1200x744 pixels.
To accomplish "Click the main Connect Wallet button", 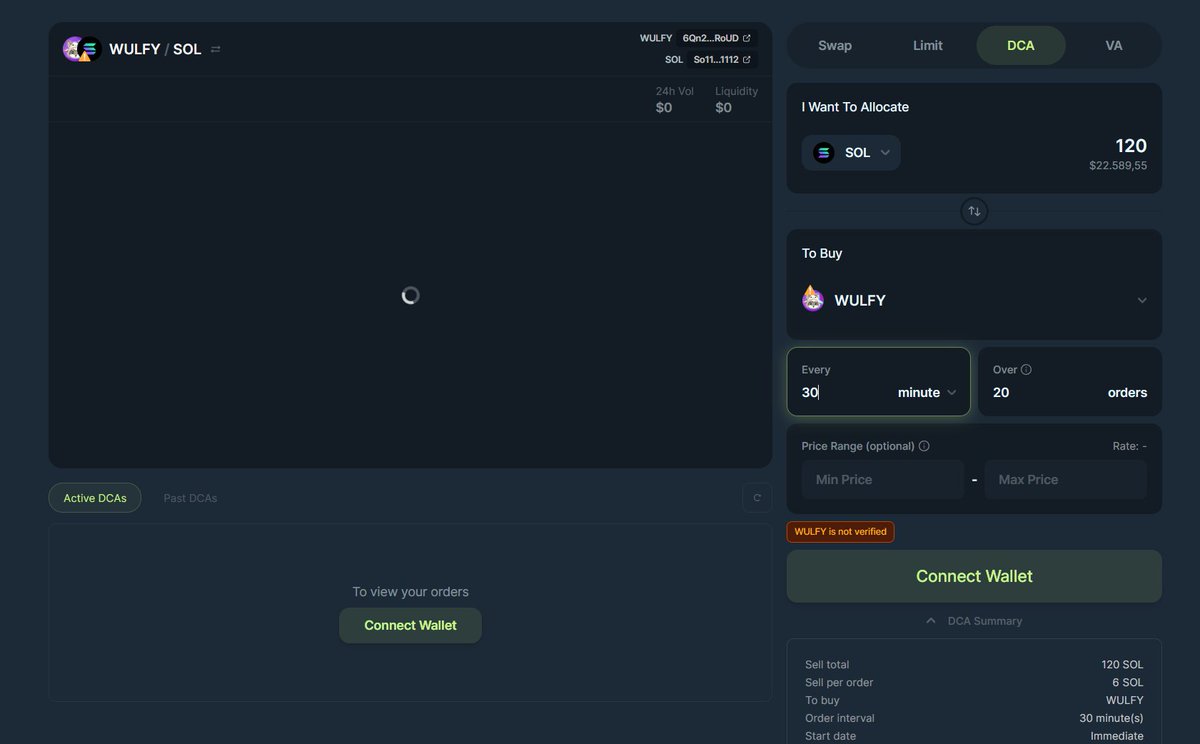I will click(x=974, y=576).
